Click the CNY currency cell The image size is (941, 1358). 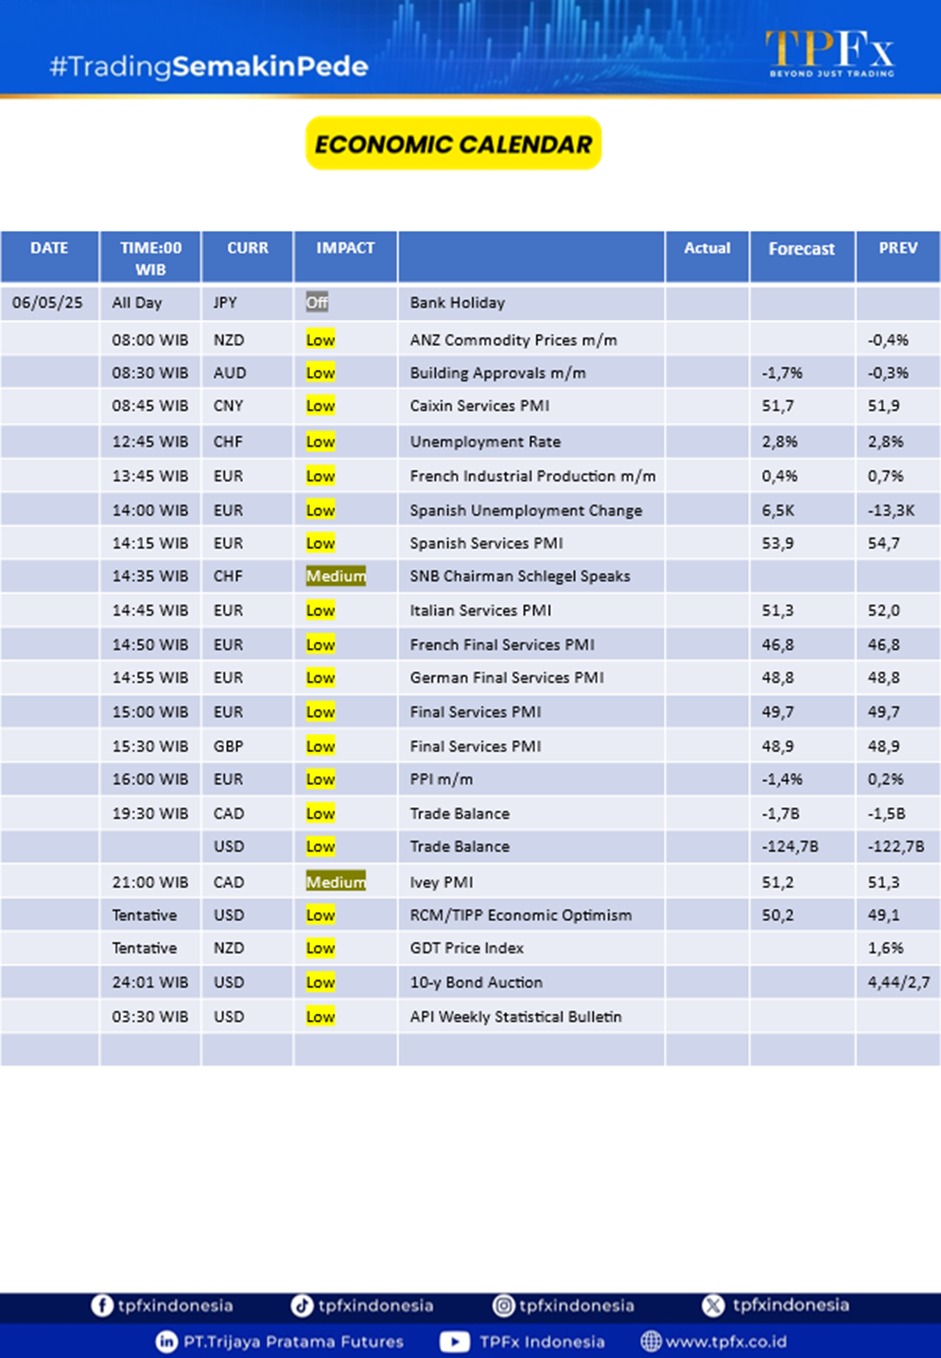coord(228,406)
